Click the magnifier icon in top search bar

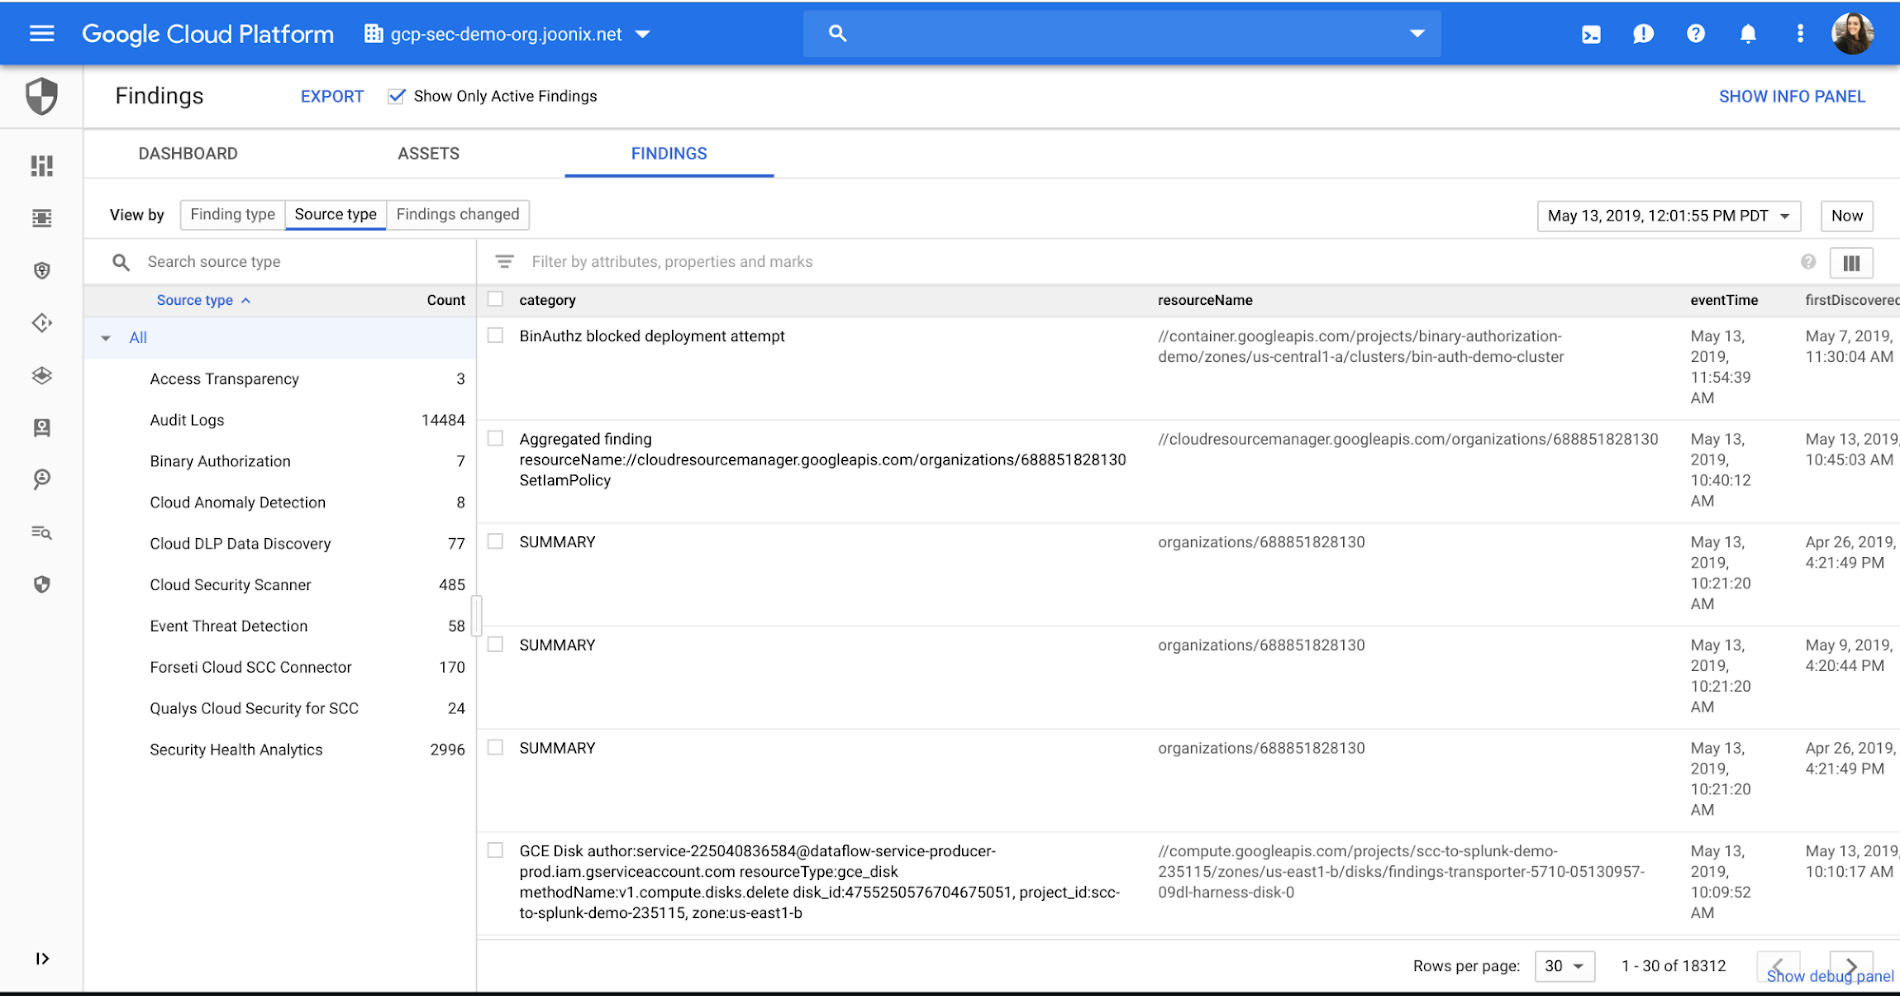(x=838, y=34)
